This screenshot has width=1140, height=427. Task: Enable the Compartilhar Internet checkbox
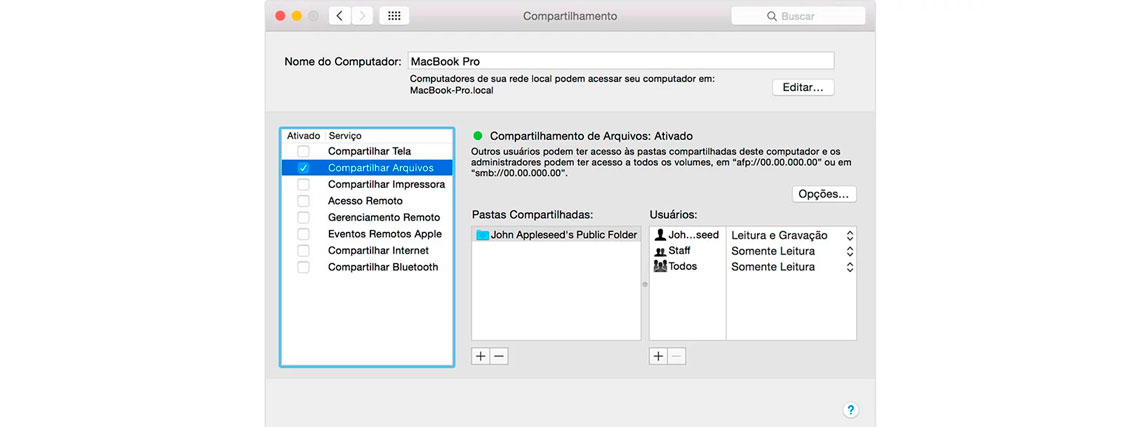pos(303,250)
